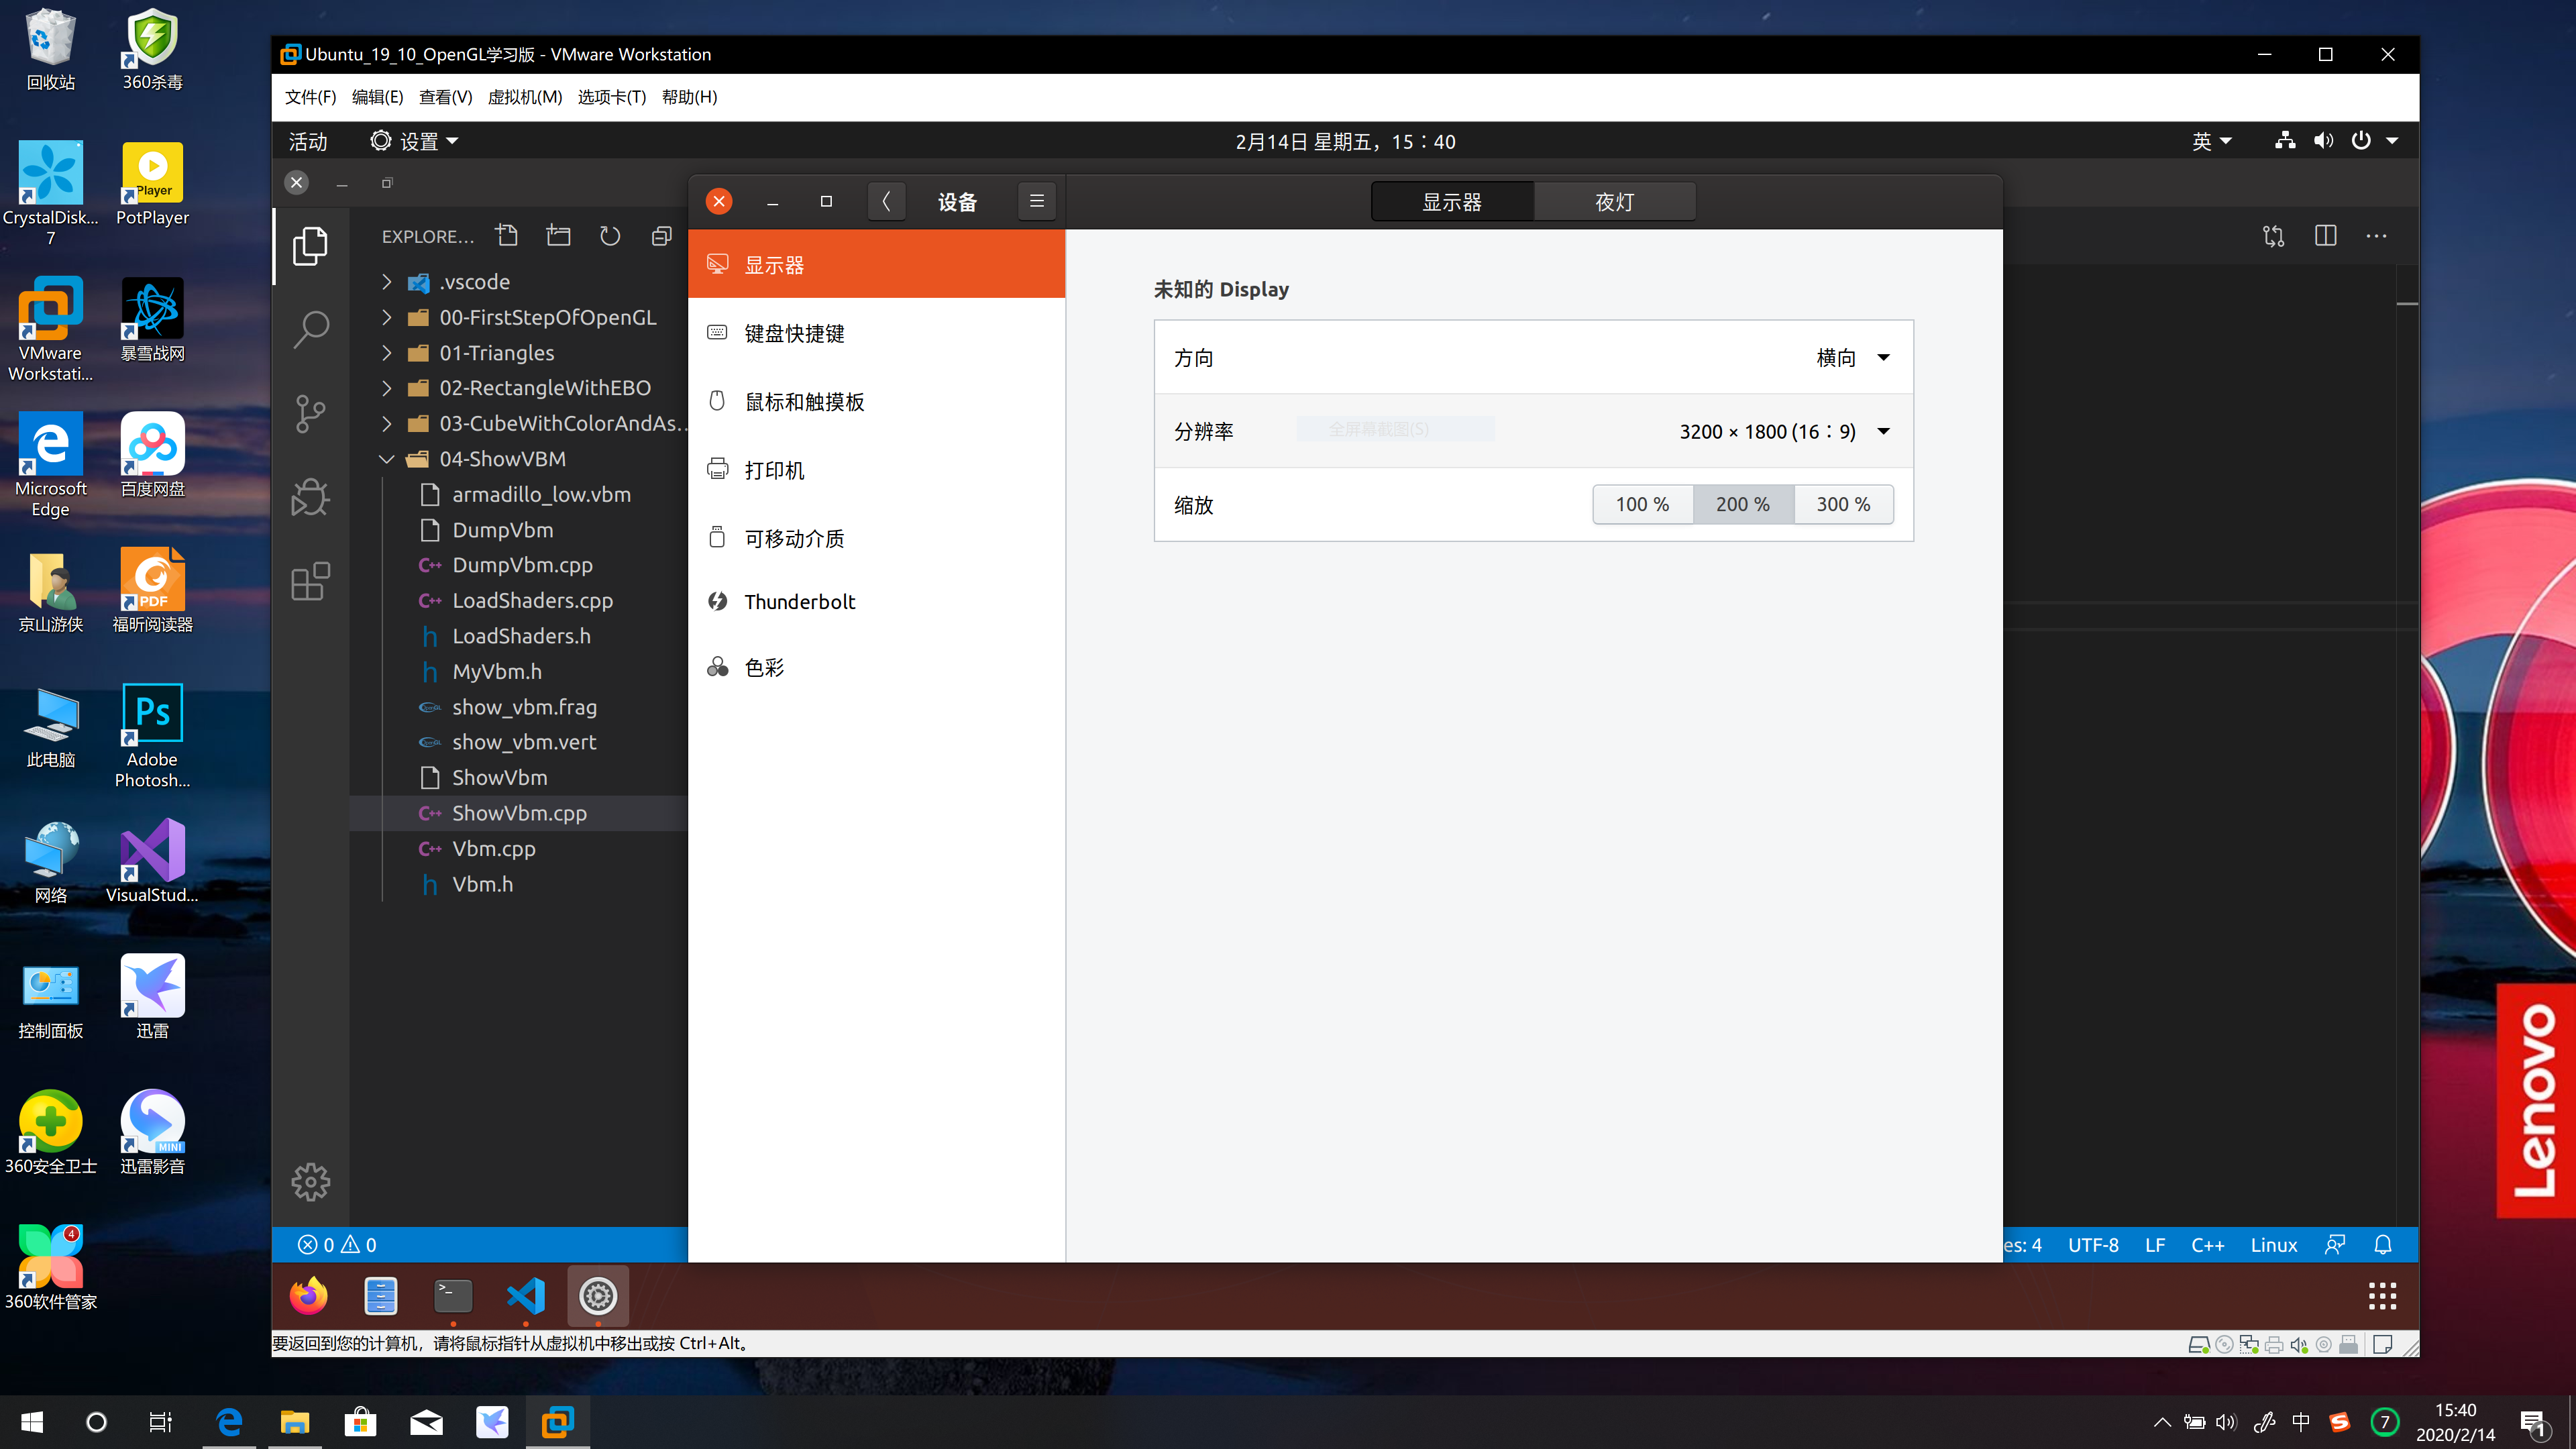Switch to VS Code from the Ubuntu dock

pyautogui.click(x=526, y=1296)
